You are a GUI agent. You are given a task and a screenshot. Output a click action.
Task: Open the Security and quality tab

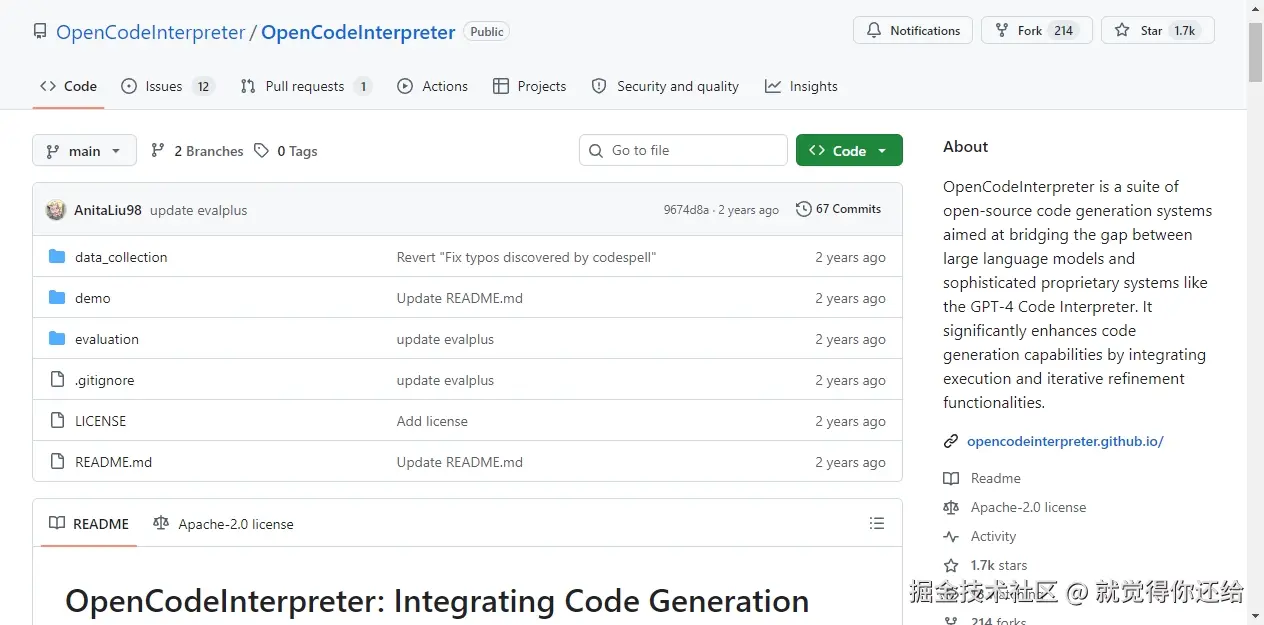(665, 86)
